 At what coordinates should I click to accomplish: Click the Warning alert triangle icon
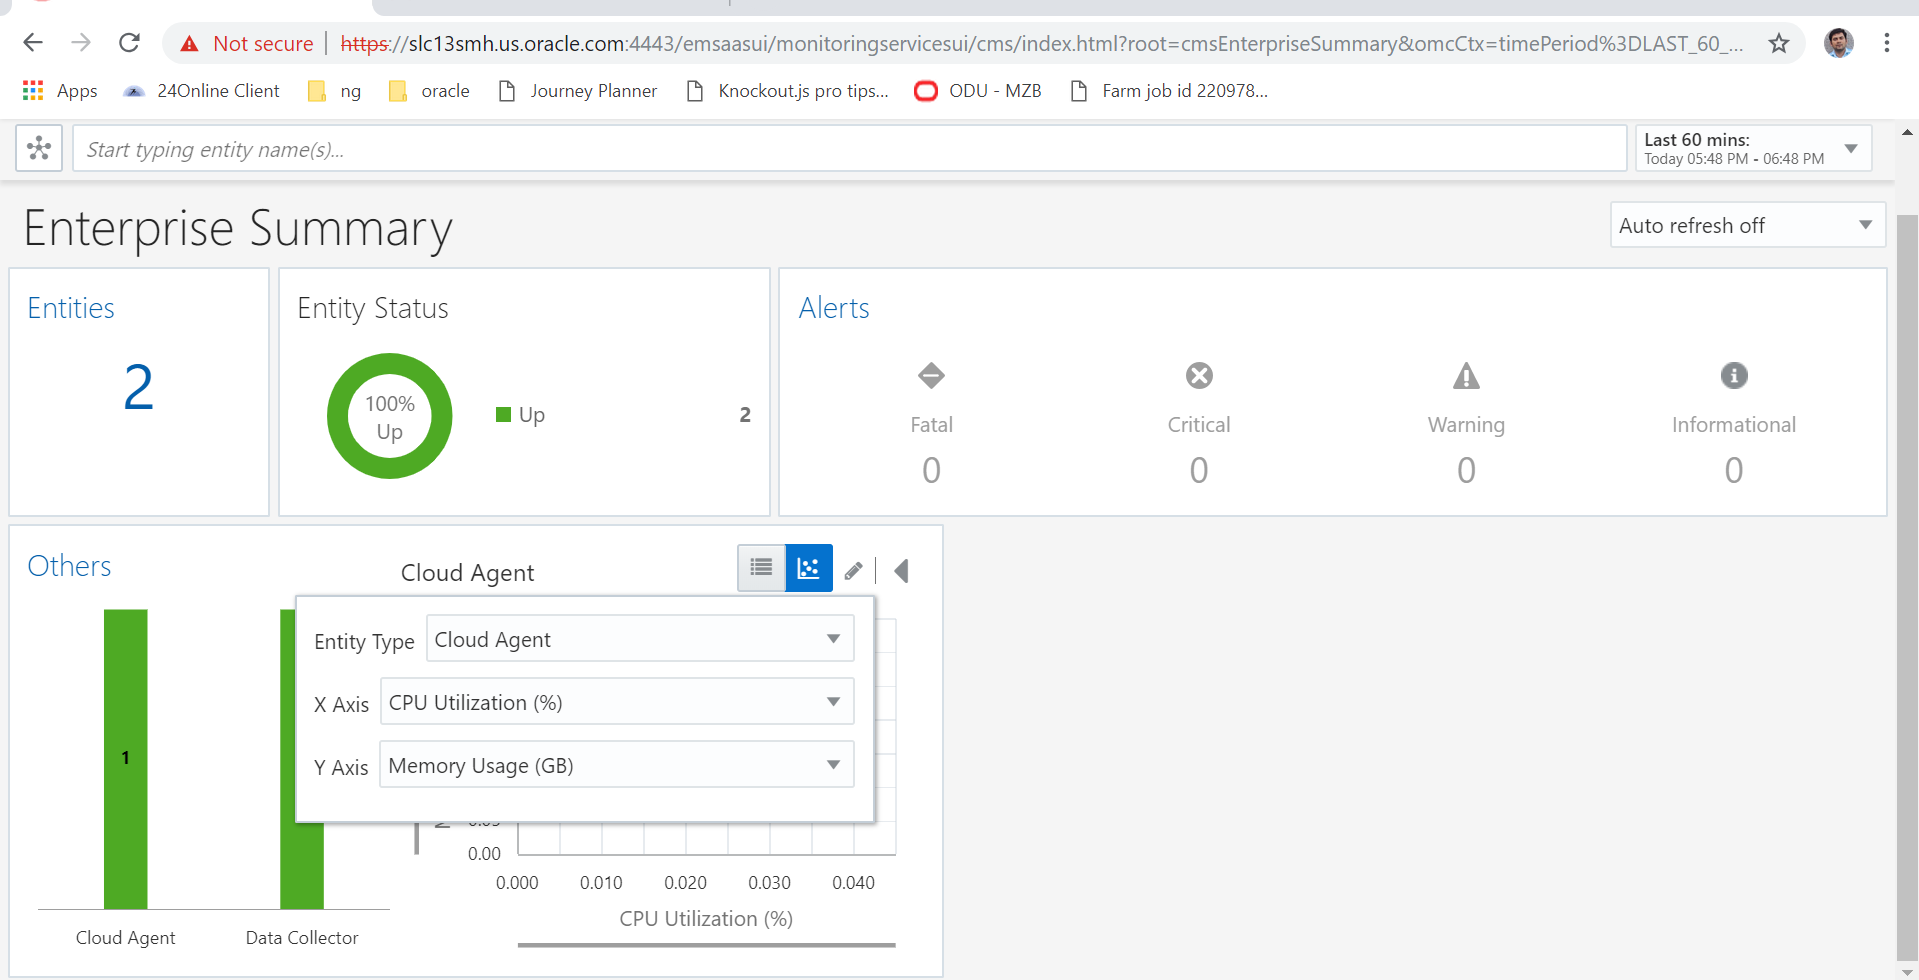point(1466,376)
